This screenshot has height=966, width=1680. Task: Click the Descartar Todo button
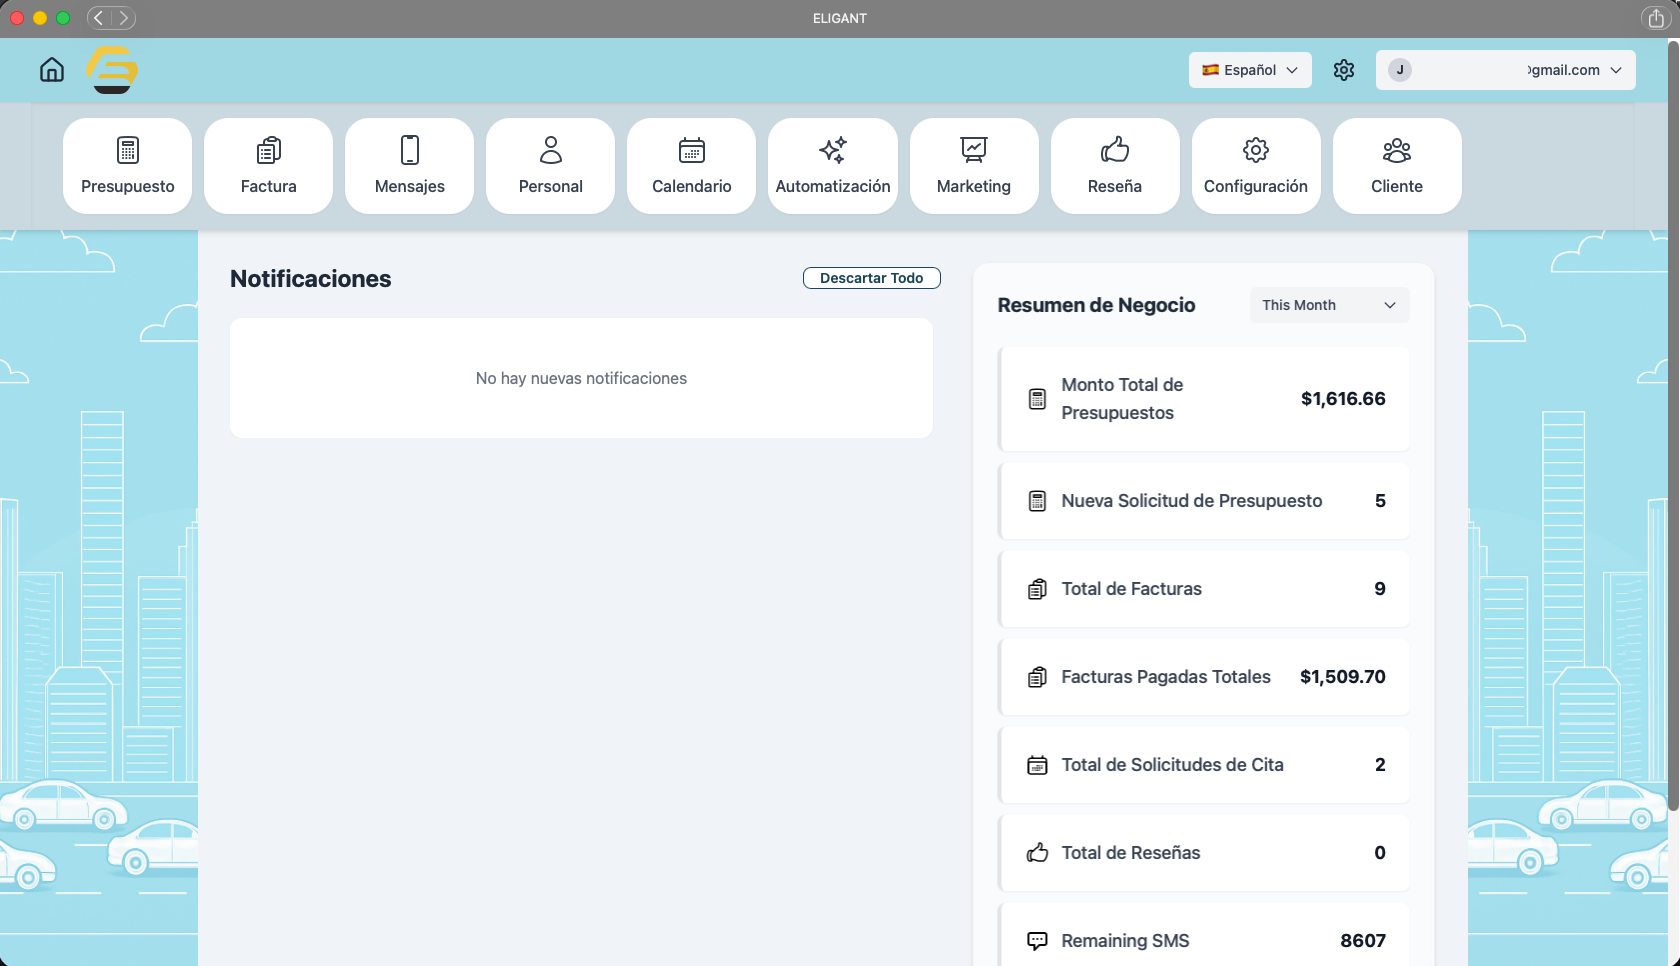pos(871,278)
